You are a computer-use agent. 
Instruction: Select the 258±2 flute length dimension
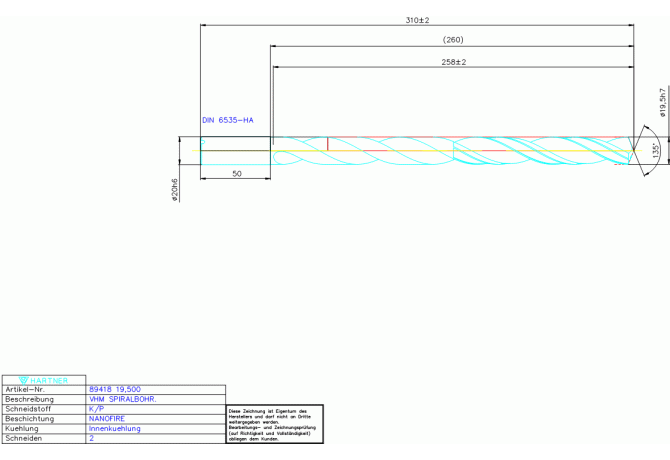coord(453,62)
